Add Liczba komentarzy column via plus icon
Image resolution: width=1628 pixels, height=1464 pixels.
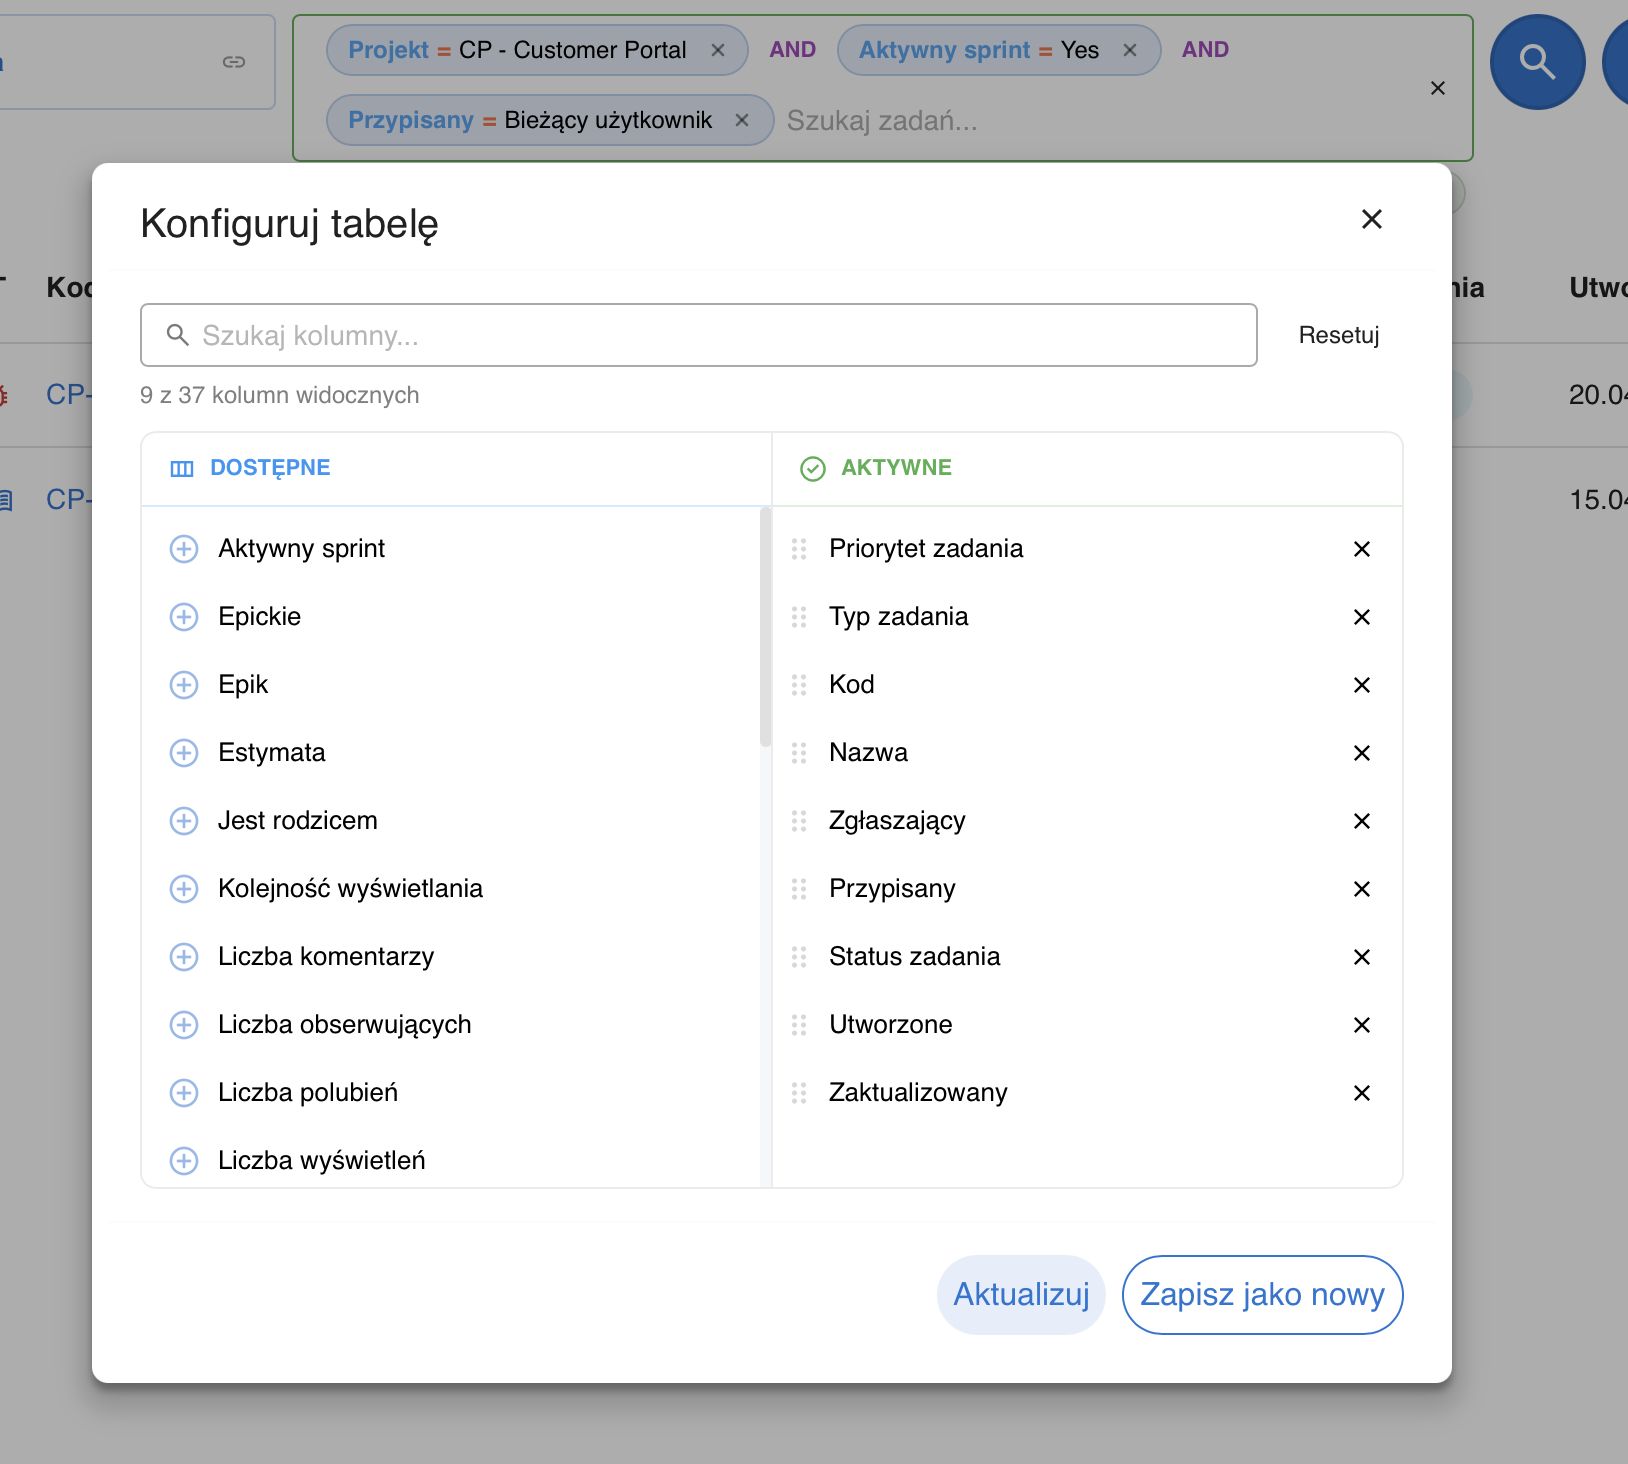(x=184, y=957)
